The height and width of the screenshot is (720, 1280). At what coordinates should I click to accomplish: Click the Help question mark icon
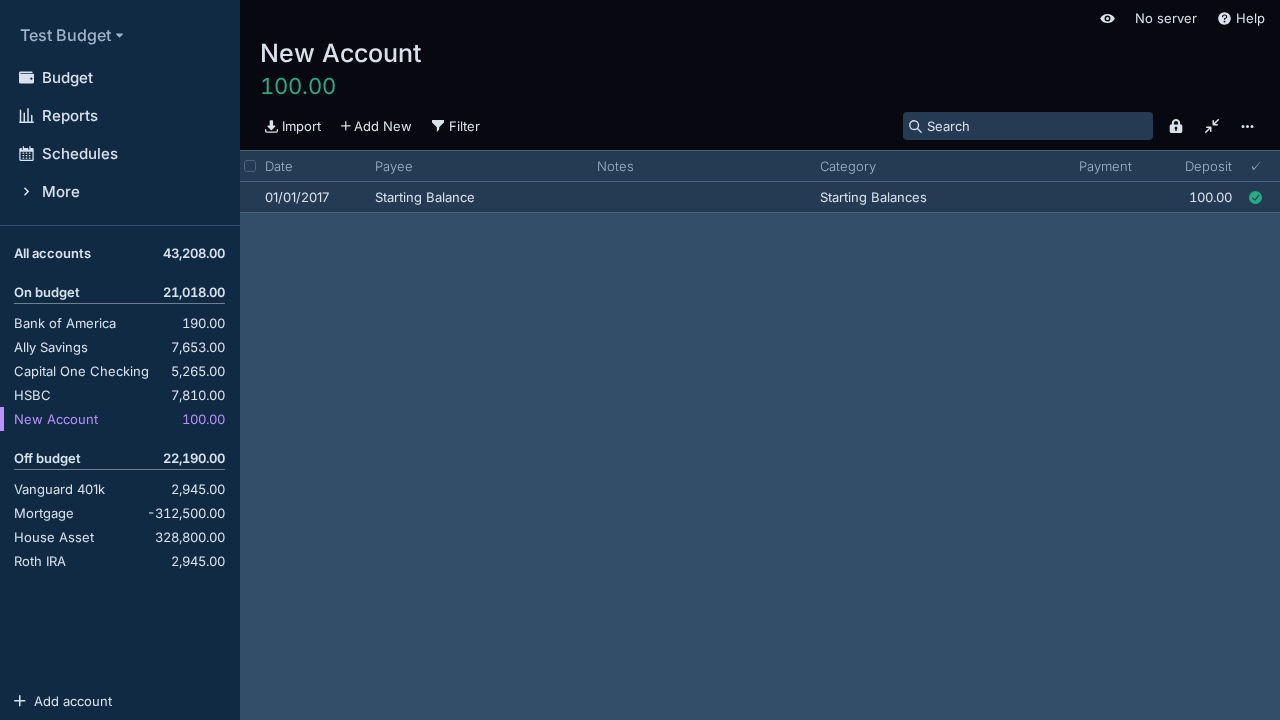point(1224,19)
